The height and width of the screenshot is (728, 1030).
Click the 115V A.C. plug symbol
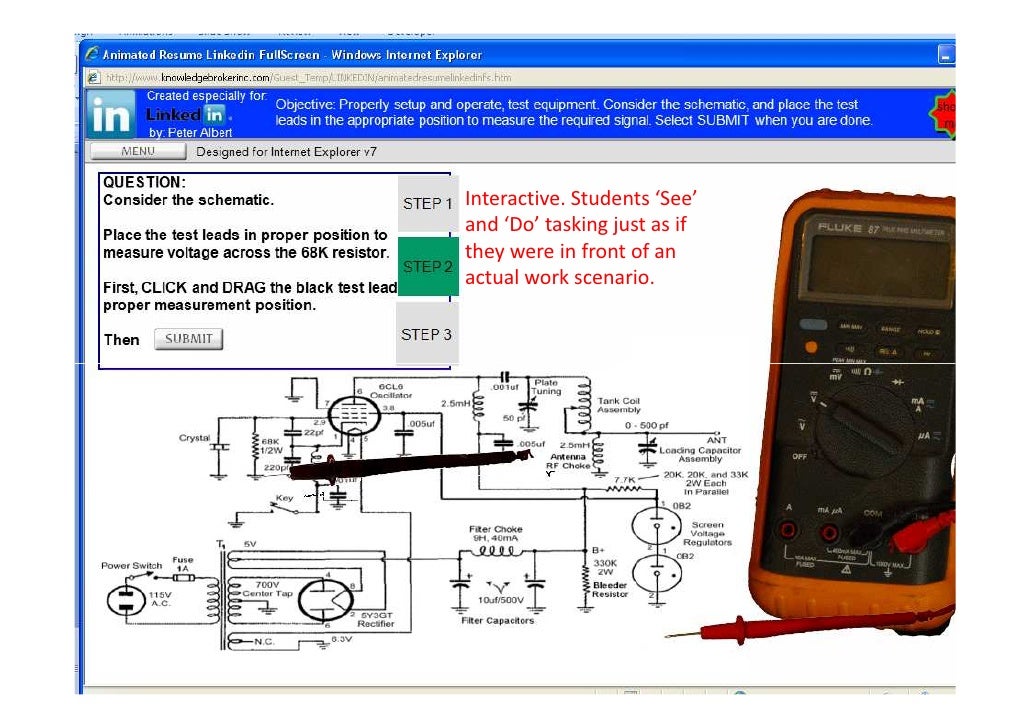coord(125,600)
